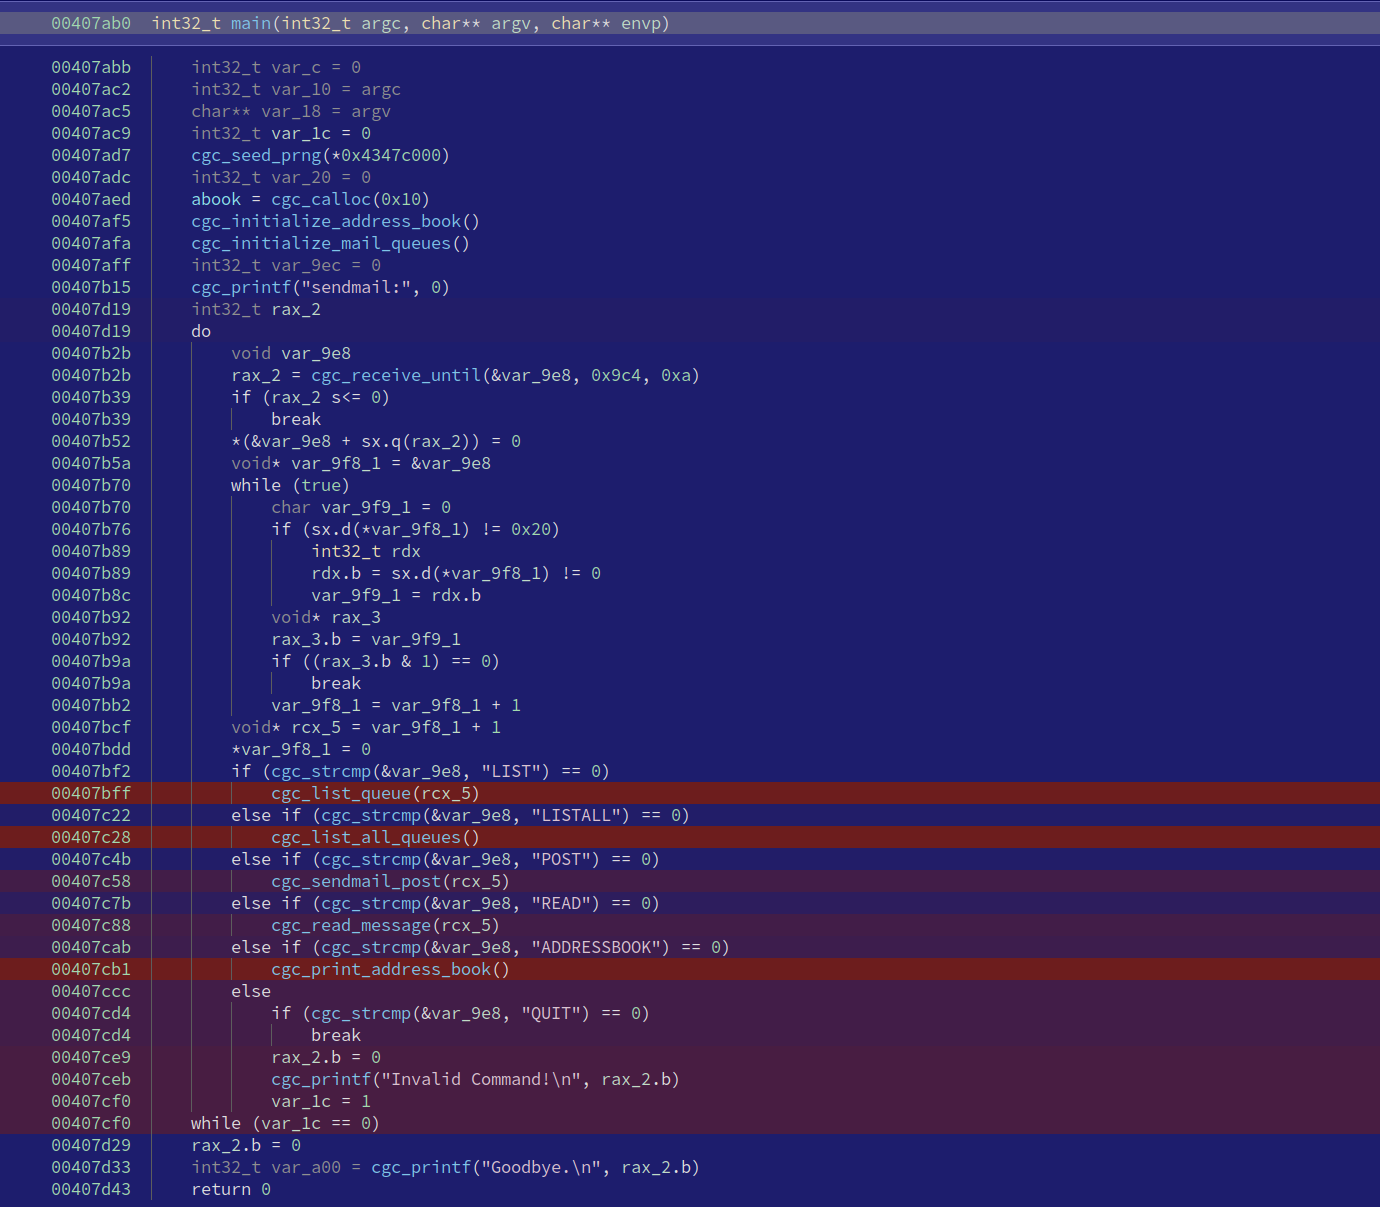Select address 00407b15

91,287
